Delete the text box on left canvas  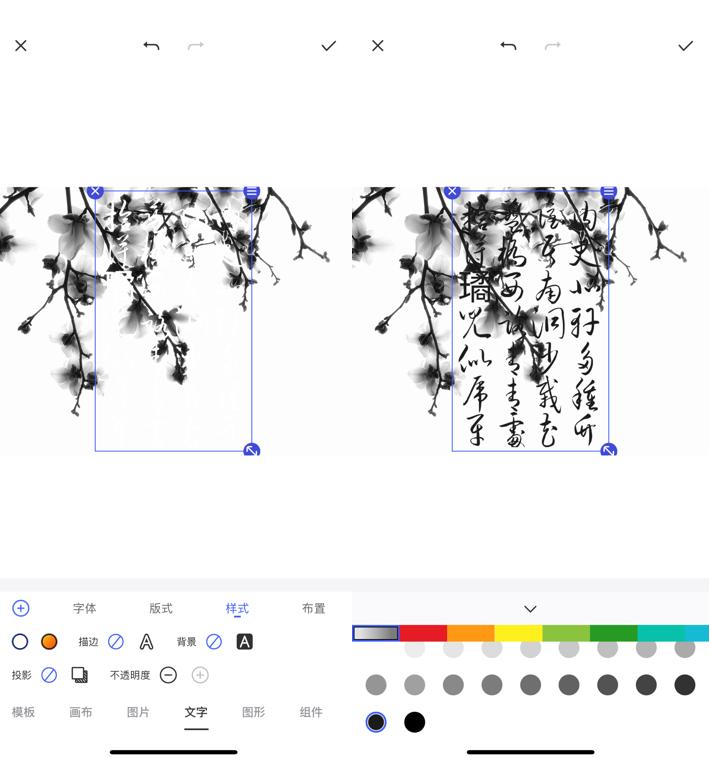95,192
